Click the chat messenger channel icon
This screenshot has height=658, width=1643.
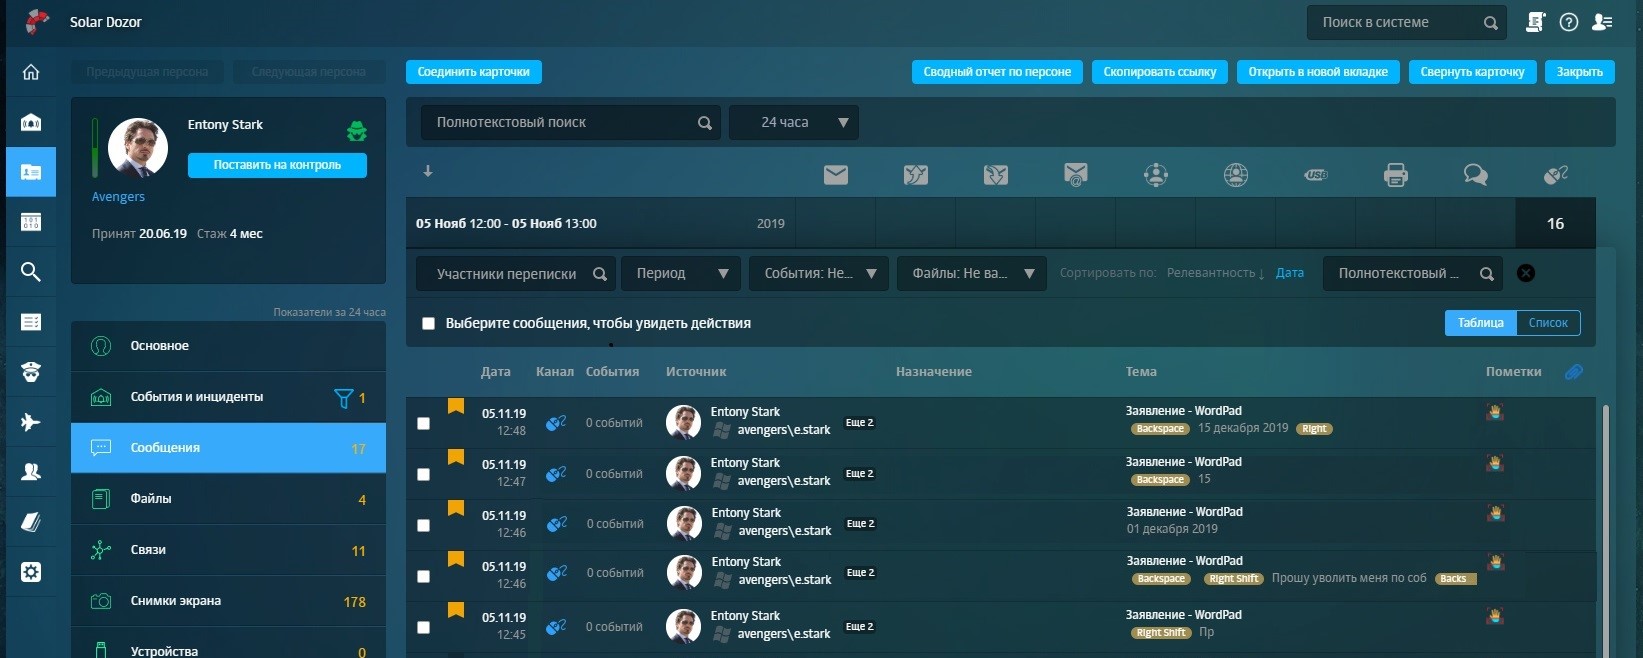click(x=1475, y=175)
